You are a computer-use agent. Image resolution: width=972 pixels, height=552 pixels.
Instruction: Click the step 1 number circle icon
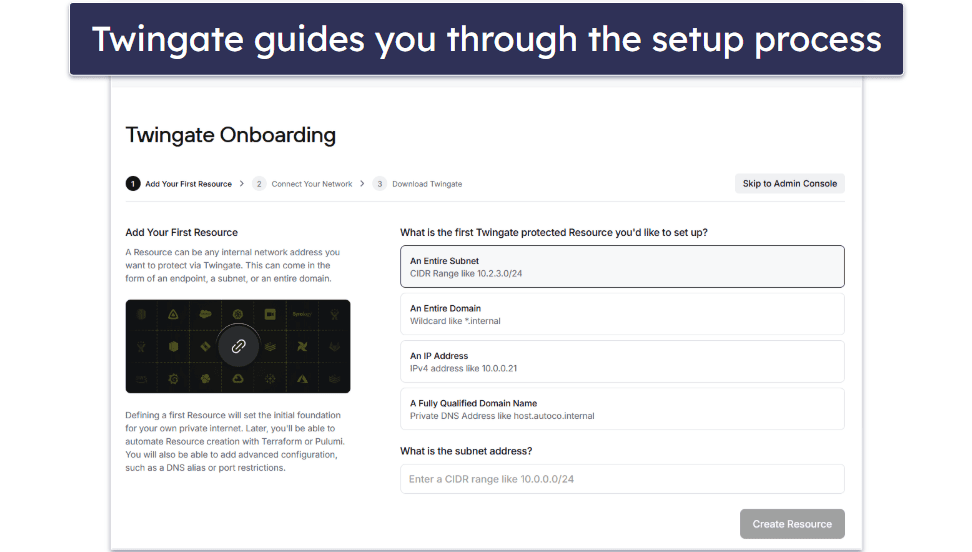tap(133, 184)
